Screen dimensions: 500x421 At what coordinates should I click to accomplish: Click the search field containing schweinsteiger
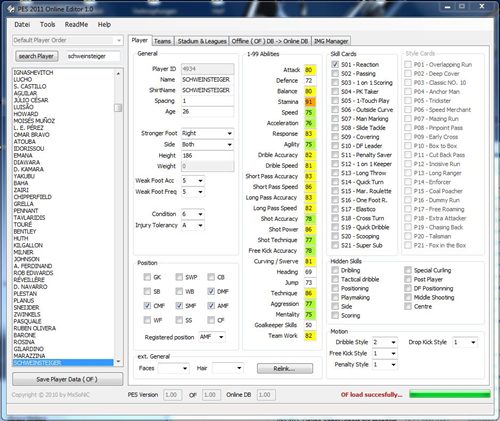tap(93, 56)
